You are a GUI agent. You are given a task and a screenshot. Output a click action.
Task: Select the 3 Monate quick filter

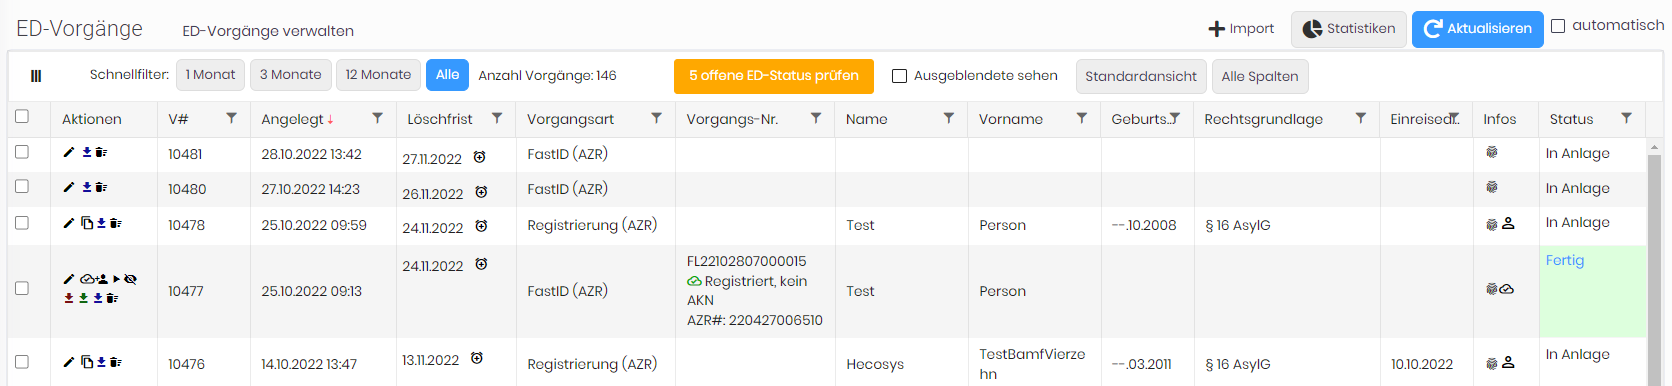(x=291, y=75)
